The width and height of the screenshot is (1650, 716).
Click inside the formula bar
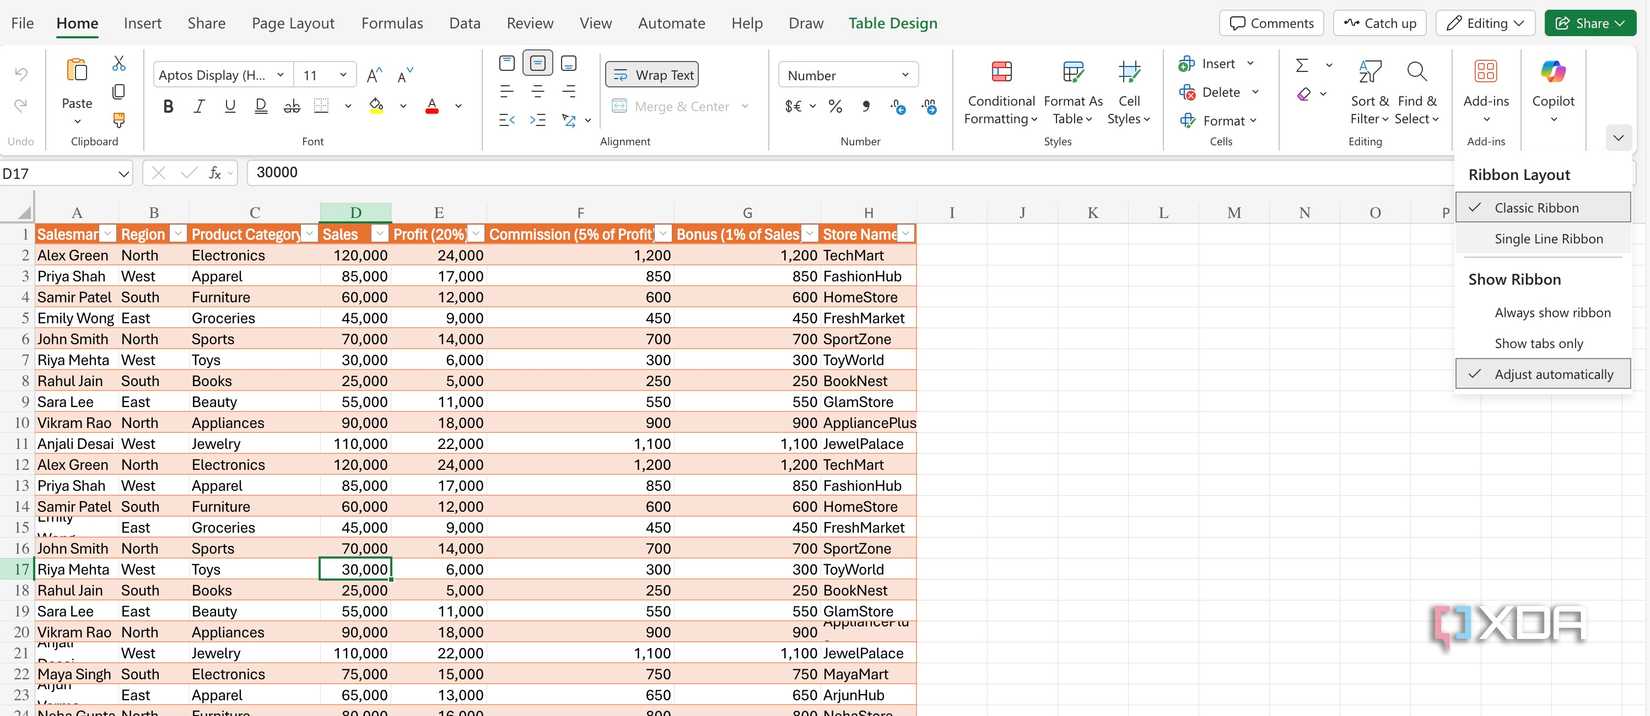848,173
